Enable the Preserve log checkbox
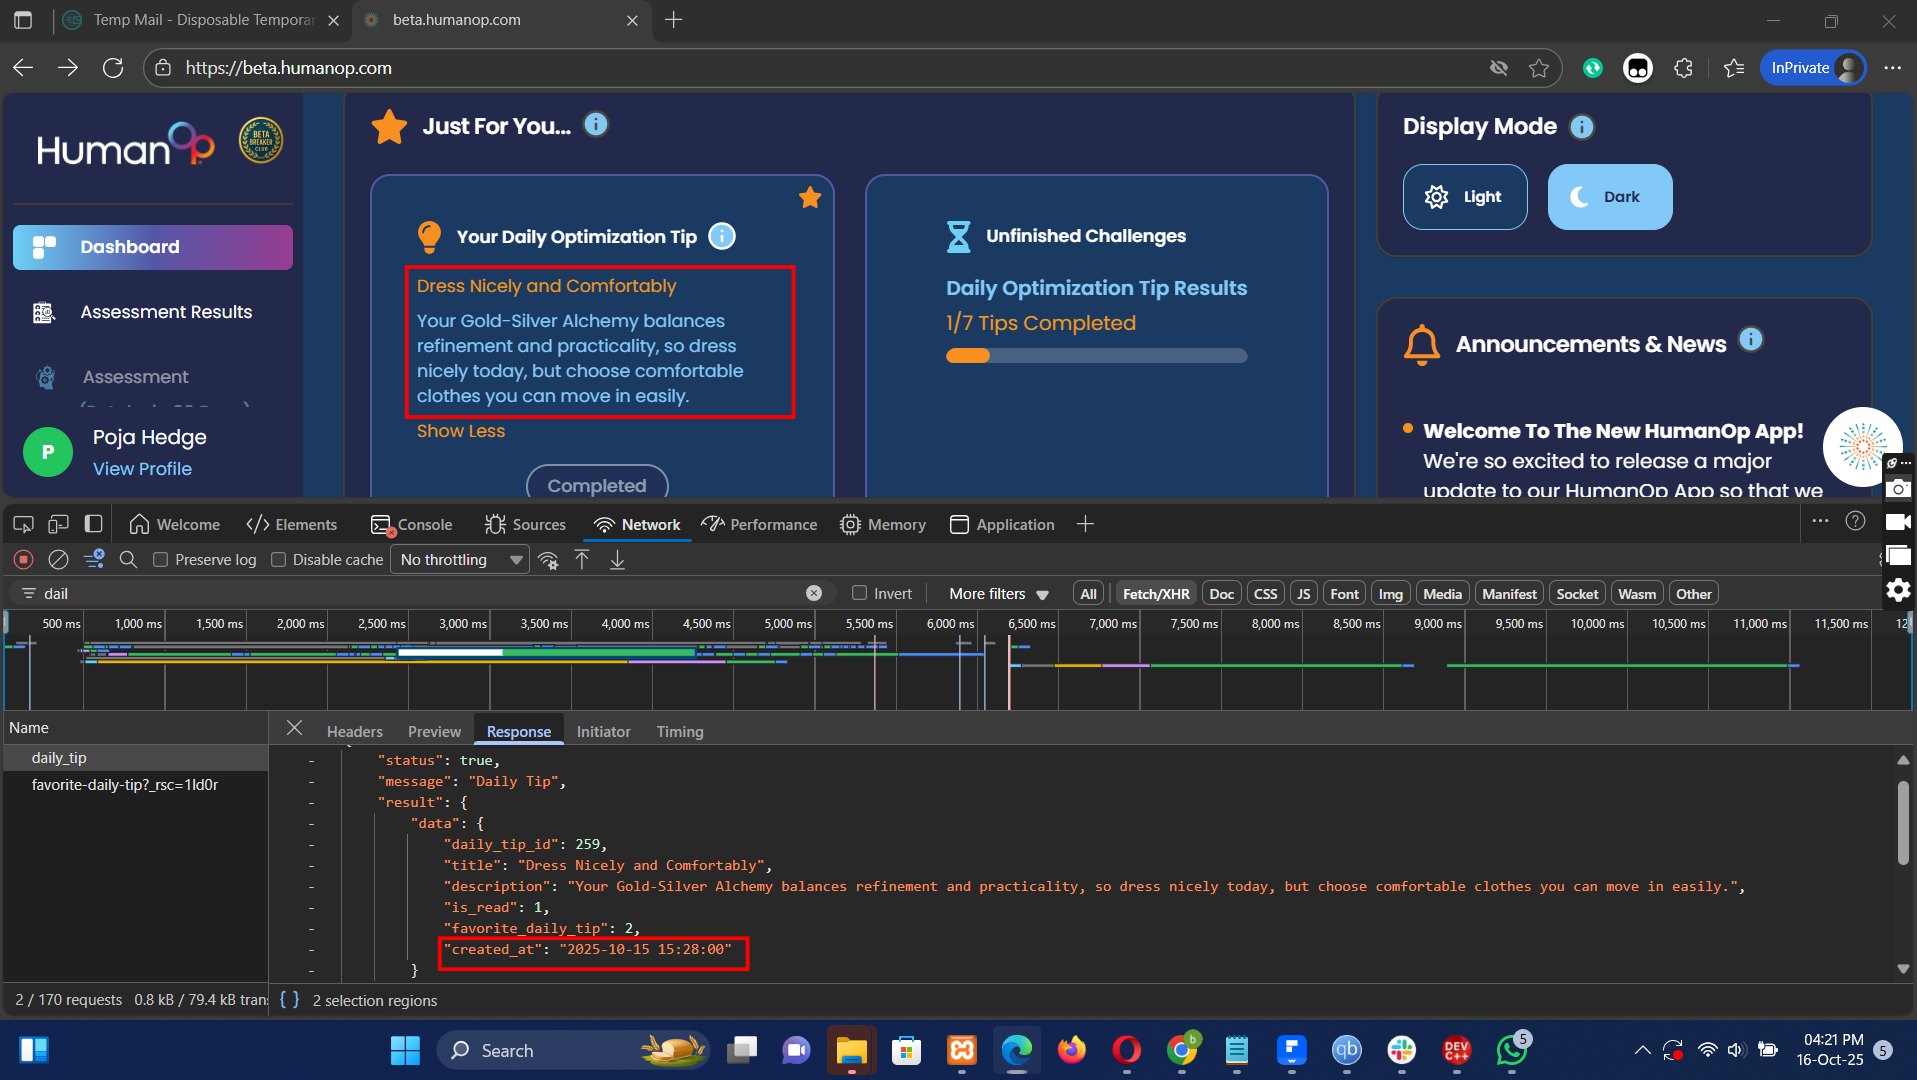Viewport: 1917px width, 1080px height. coord(160,560)
